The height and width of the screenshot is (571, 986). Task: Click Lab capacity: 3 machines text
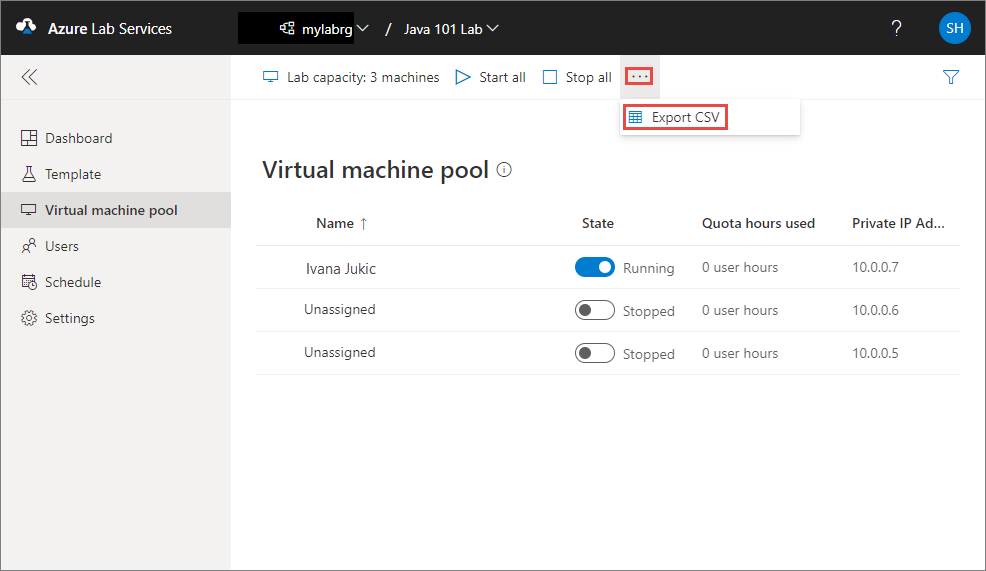pyautogui.click(x=363, y=77)
